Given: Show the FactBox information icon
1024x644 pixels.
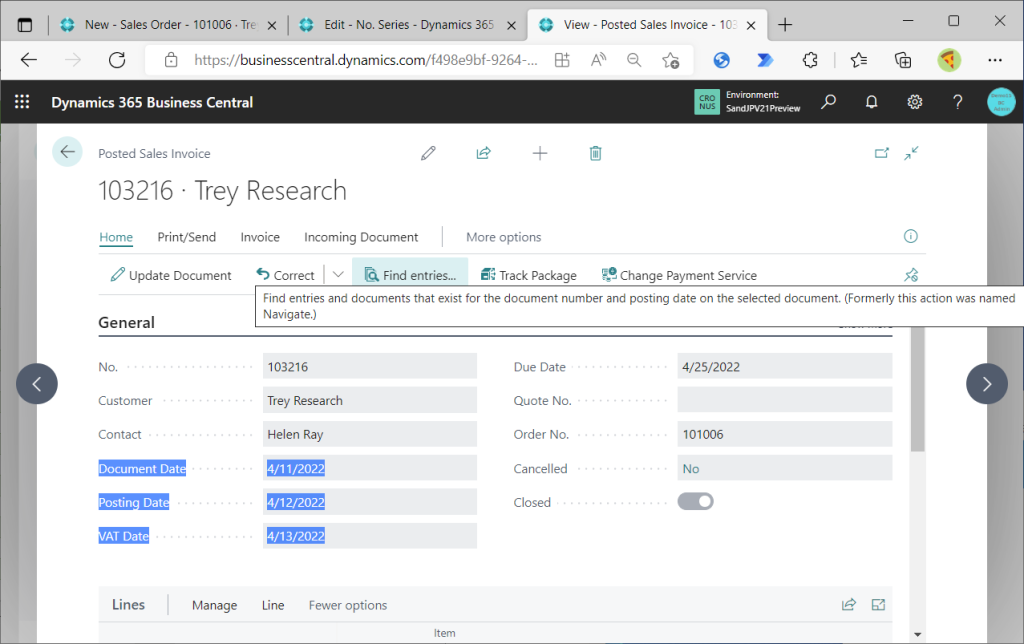Looking at the screenshot, I should coord(910,236).
